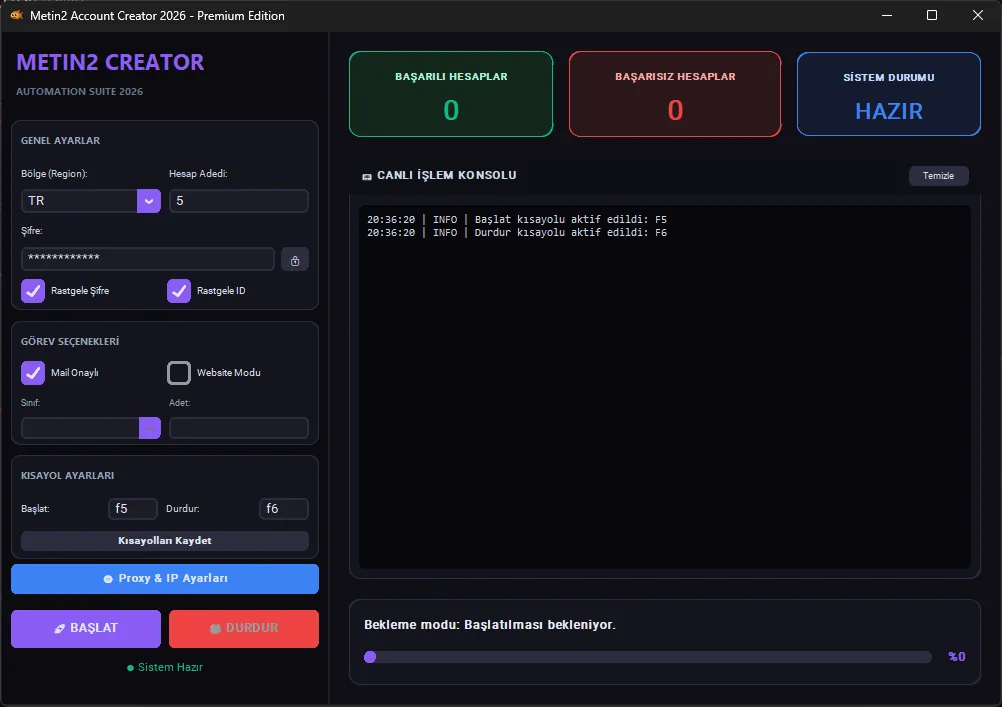Click the Başlat shortcut field showing f5
The height and width of the screenshot is (707, 1002).
[x=133, y=509]
